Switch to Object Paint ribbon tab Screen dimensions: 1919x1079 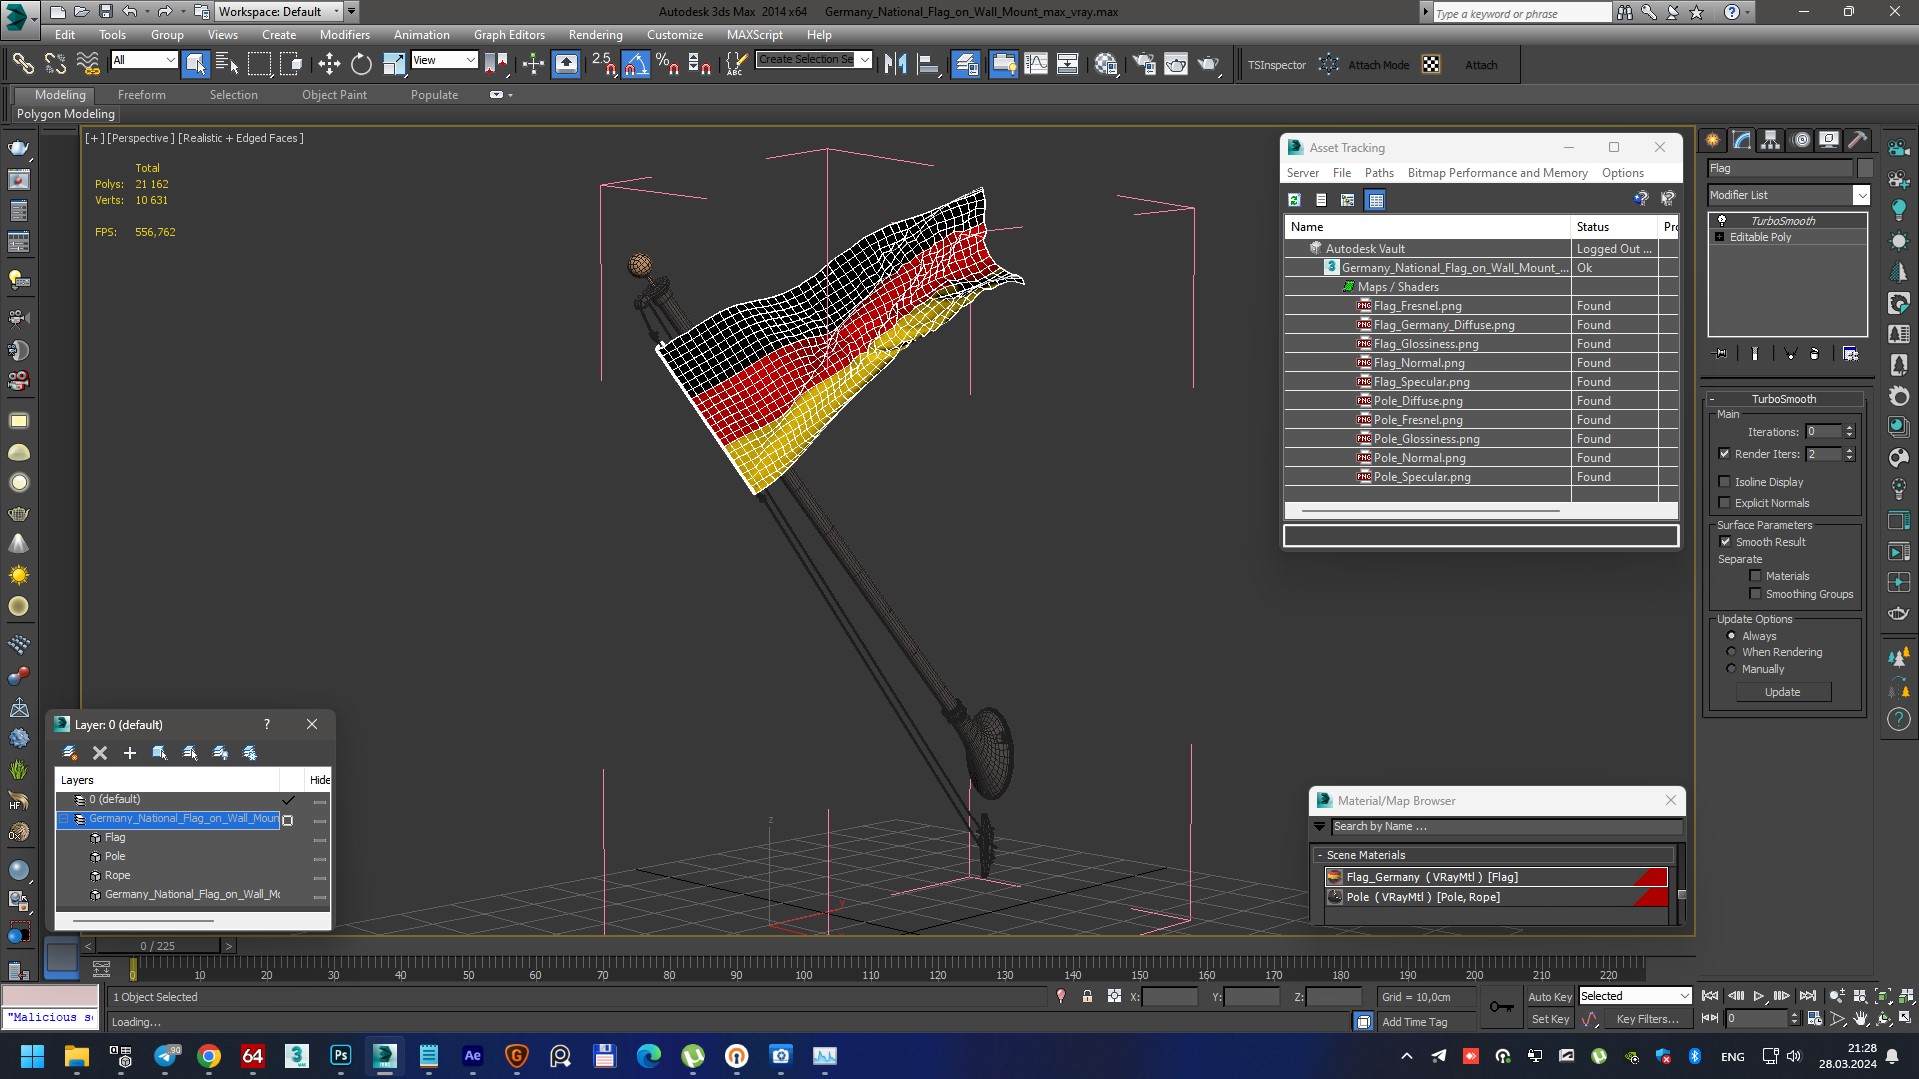coord(334,95)
